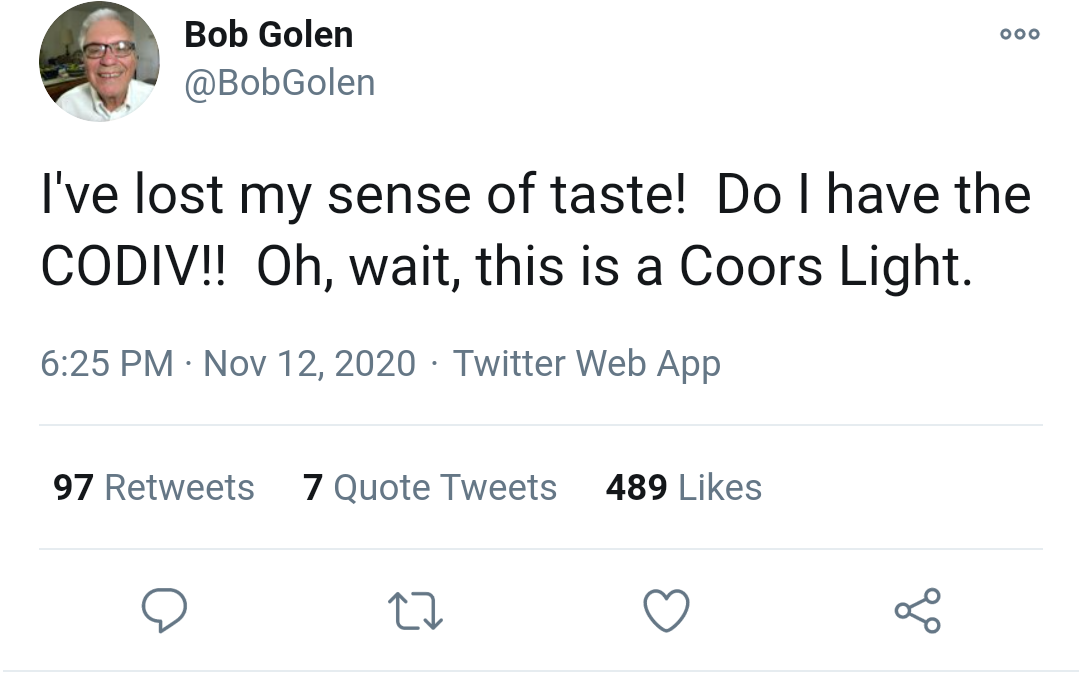This screenshot has width=1080, height=686.
Task: Select the tweet text about Coors Light
Action: point(535,230)
